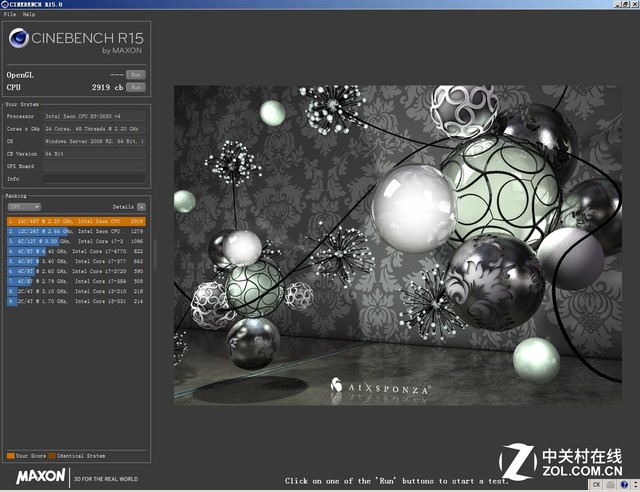Click the Identical System legend swatch

point(52,456)
